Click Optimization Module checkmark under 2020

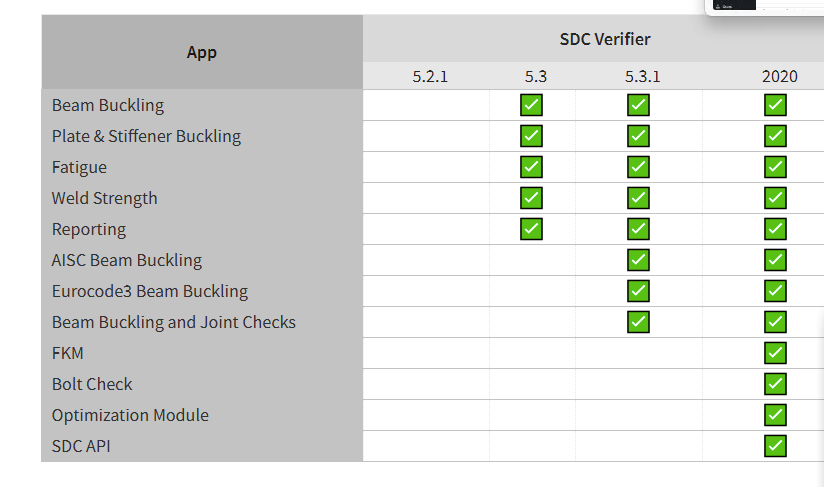tap(775, 415)
